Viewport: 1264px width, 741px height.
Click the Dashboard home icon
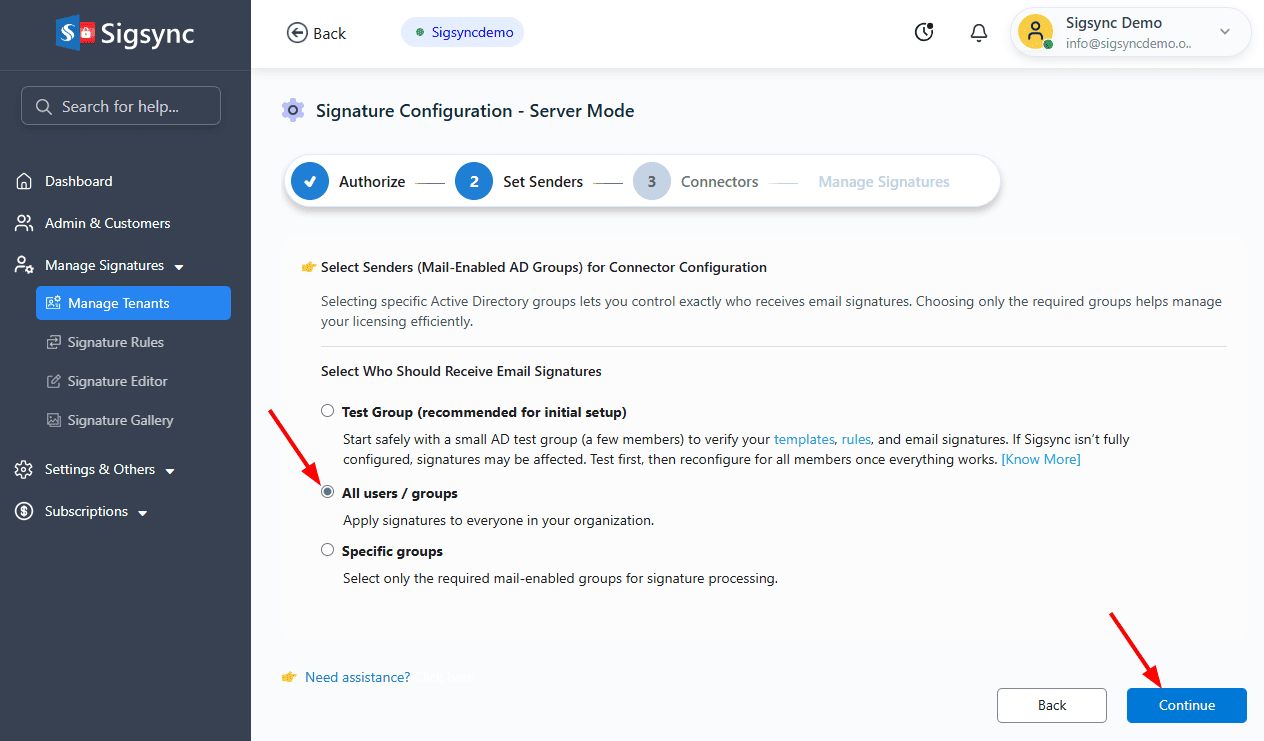[x=25, y=181]
